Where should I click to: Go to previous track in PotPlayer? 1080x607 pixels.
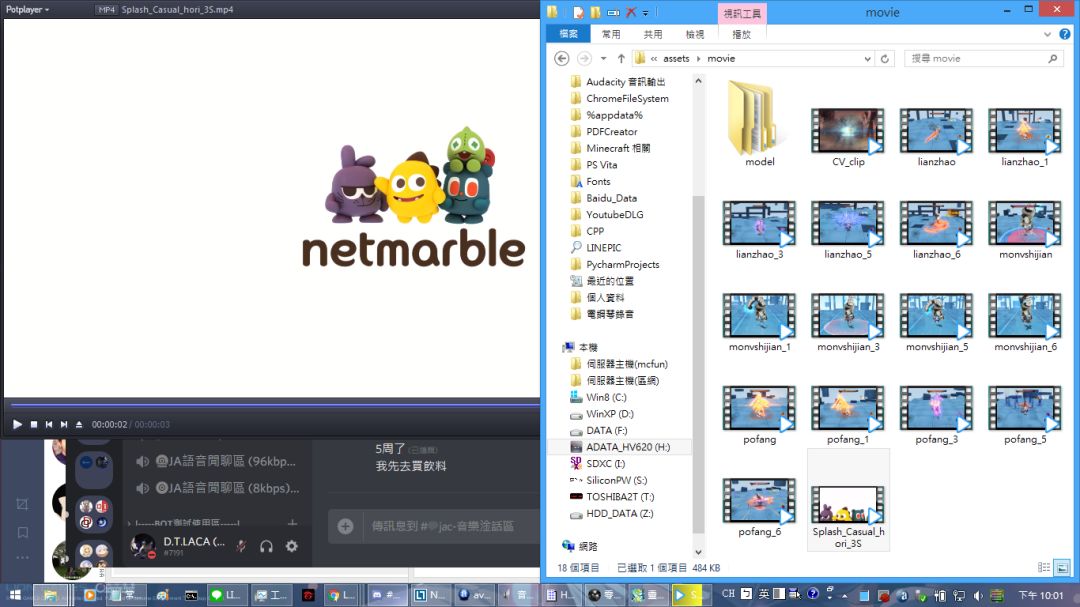point(49,424)
